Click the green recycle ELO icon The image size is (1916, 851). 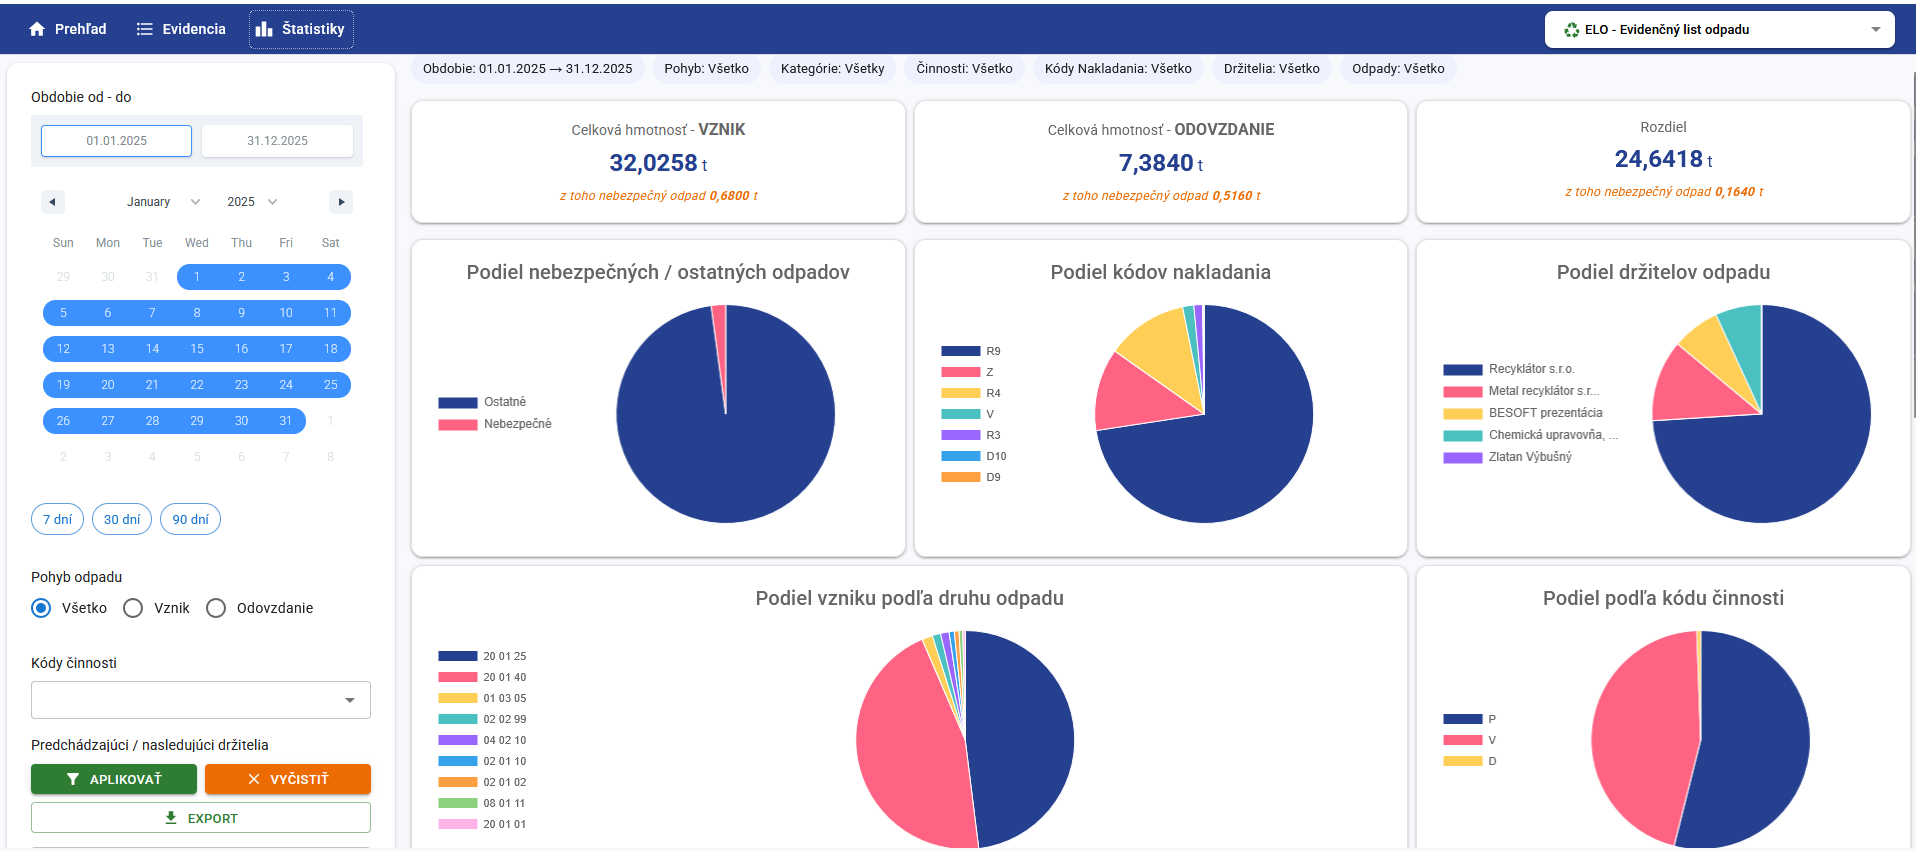[x=1571, y=30]
